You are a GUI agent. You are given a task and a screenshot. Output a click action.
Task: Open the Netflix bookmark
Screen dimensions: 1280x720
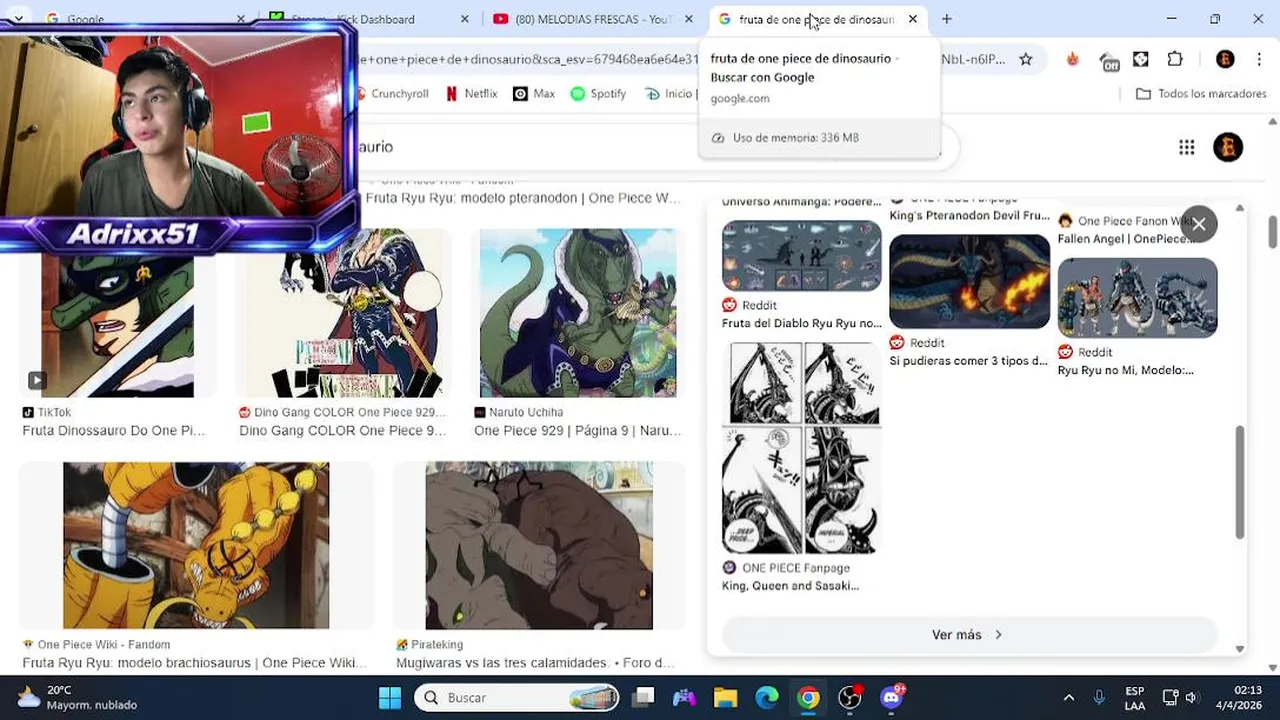click(x=471, y=93)
